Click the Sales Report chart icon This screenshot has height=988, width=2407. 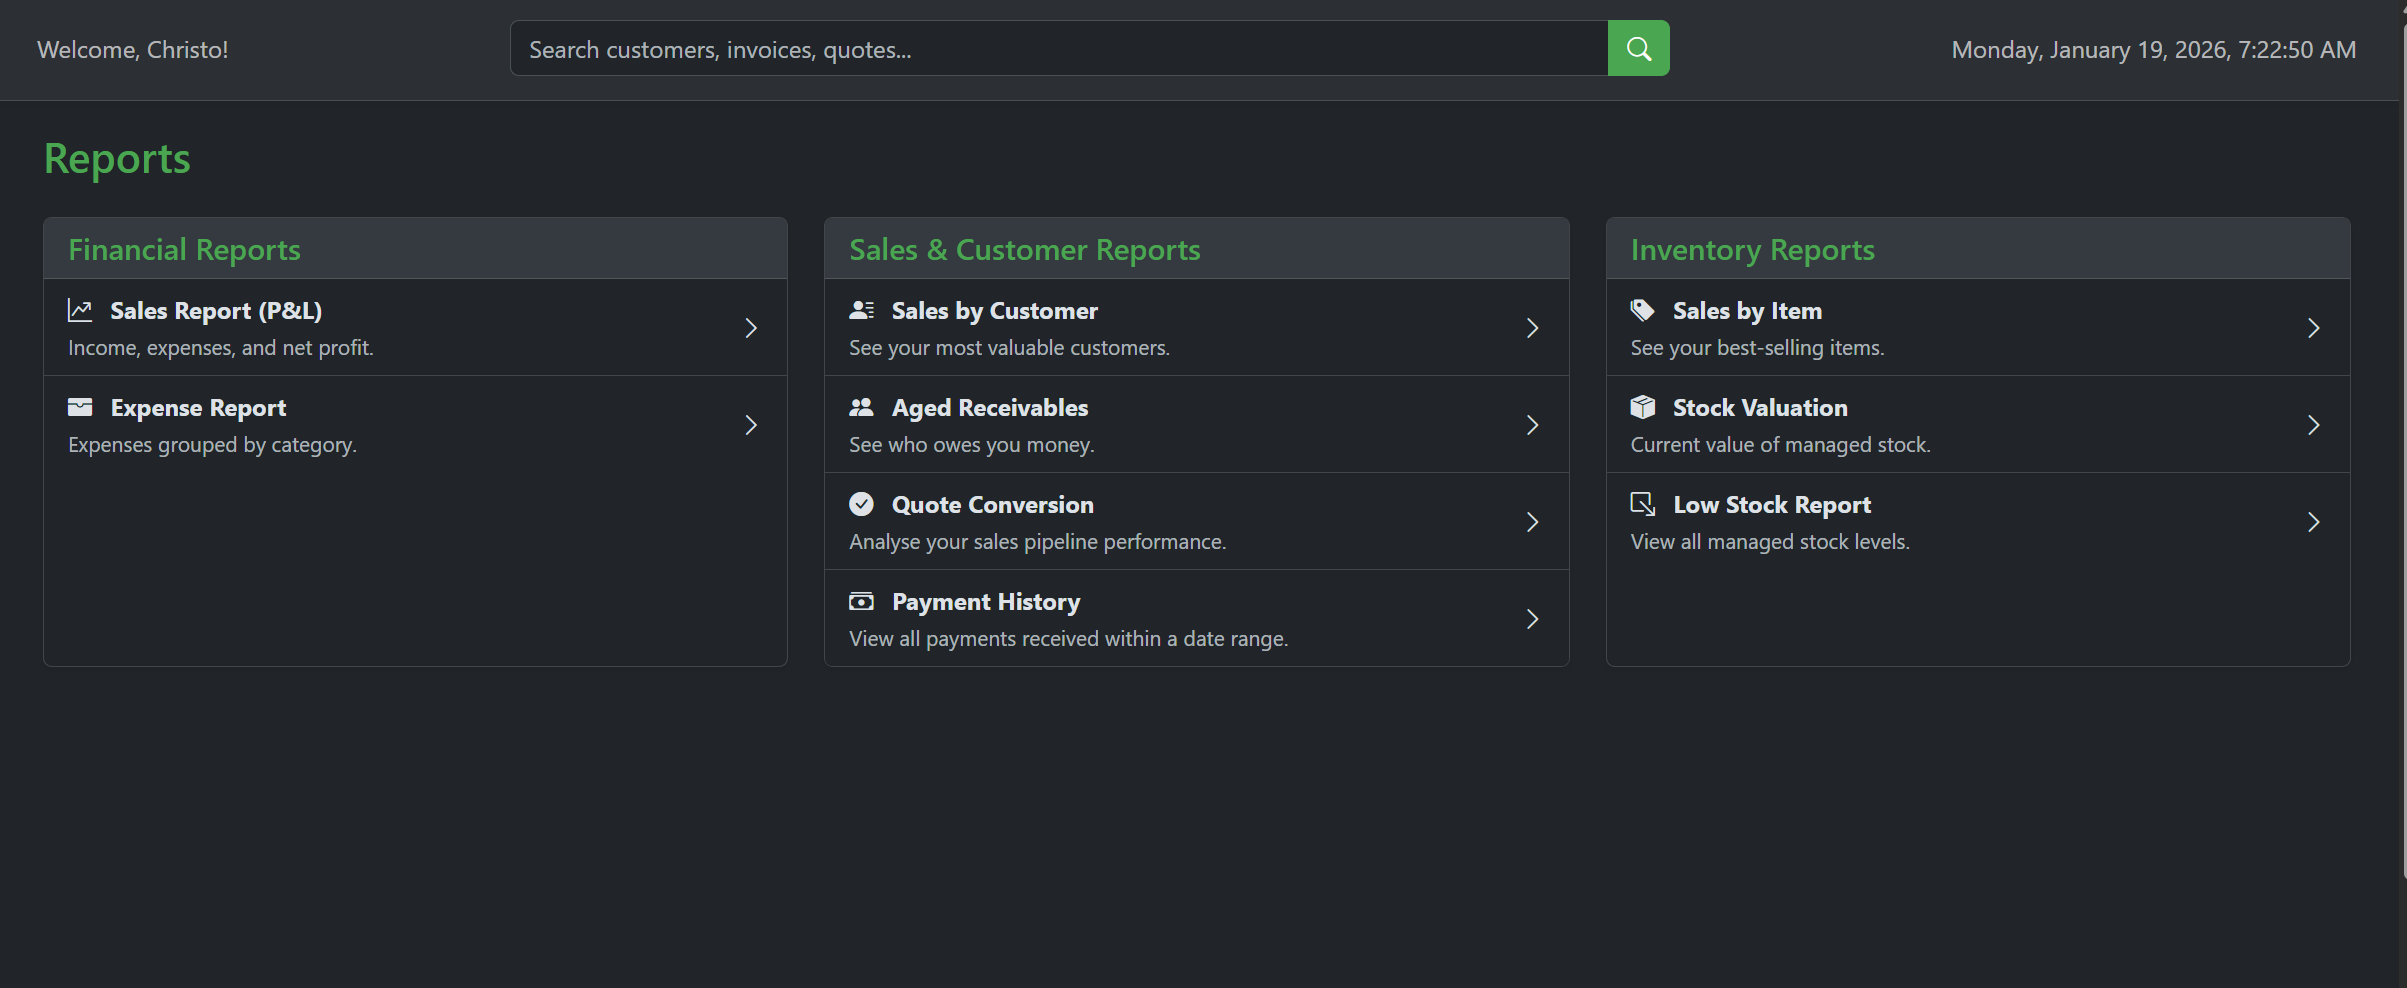point(80,310)
